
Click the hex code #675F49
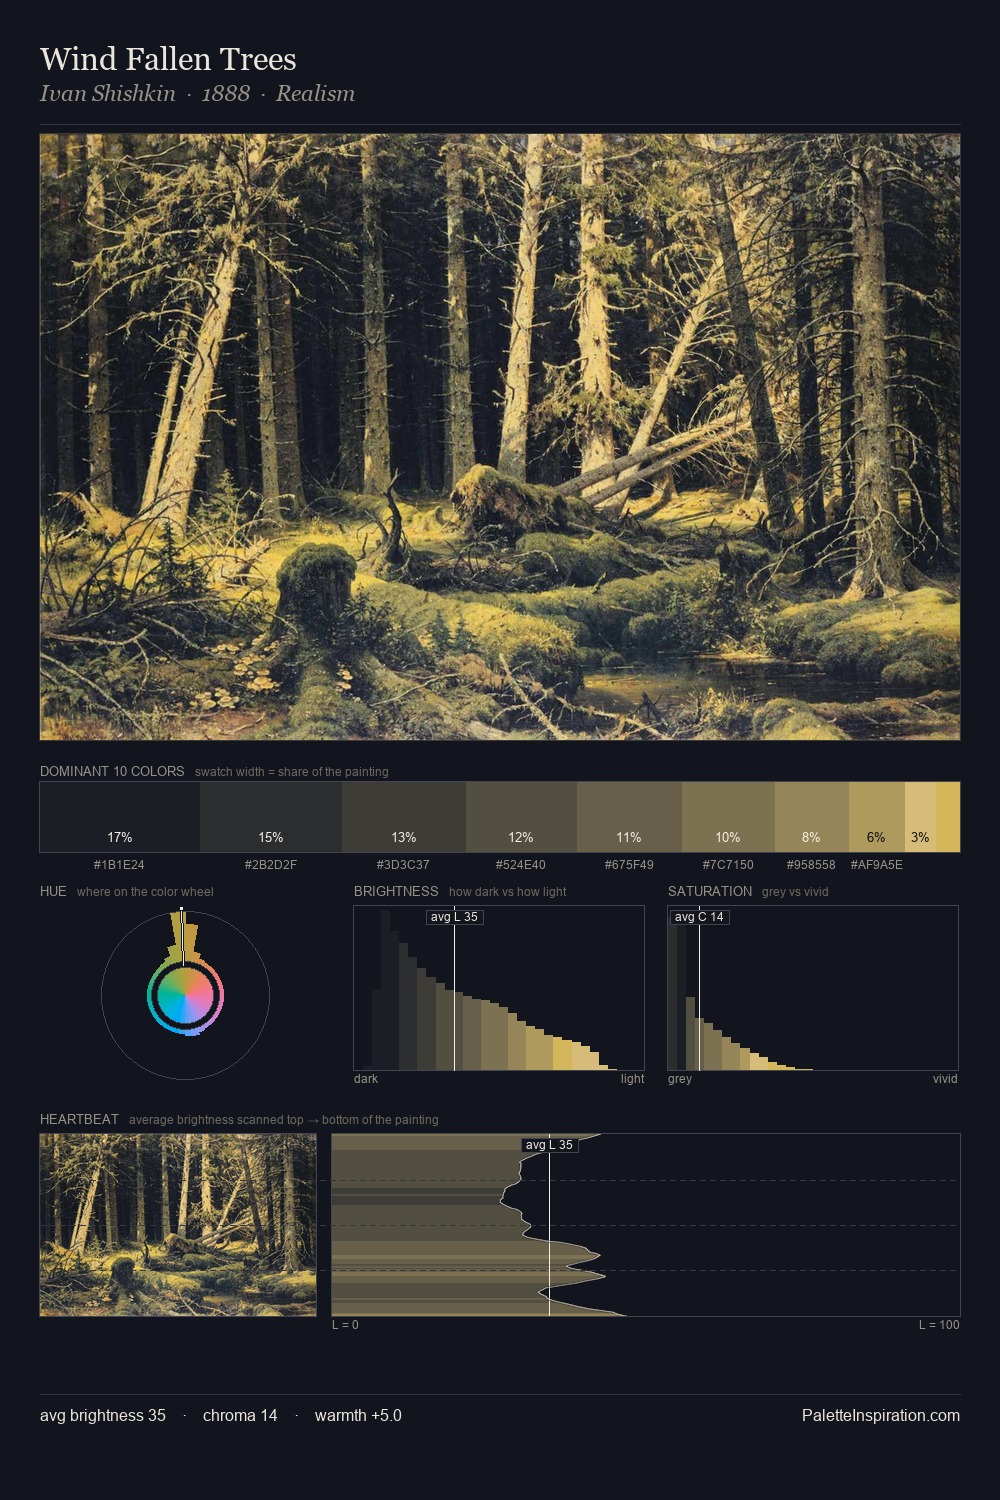tap(629, 865)
